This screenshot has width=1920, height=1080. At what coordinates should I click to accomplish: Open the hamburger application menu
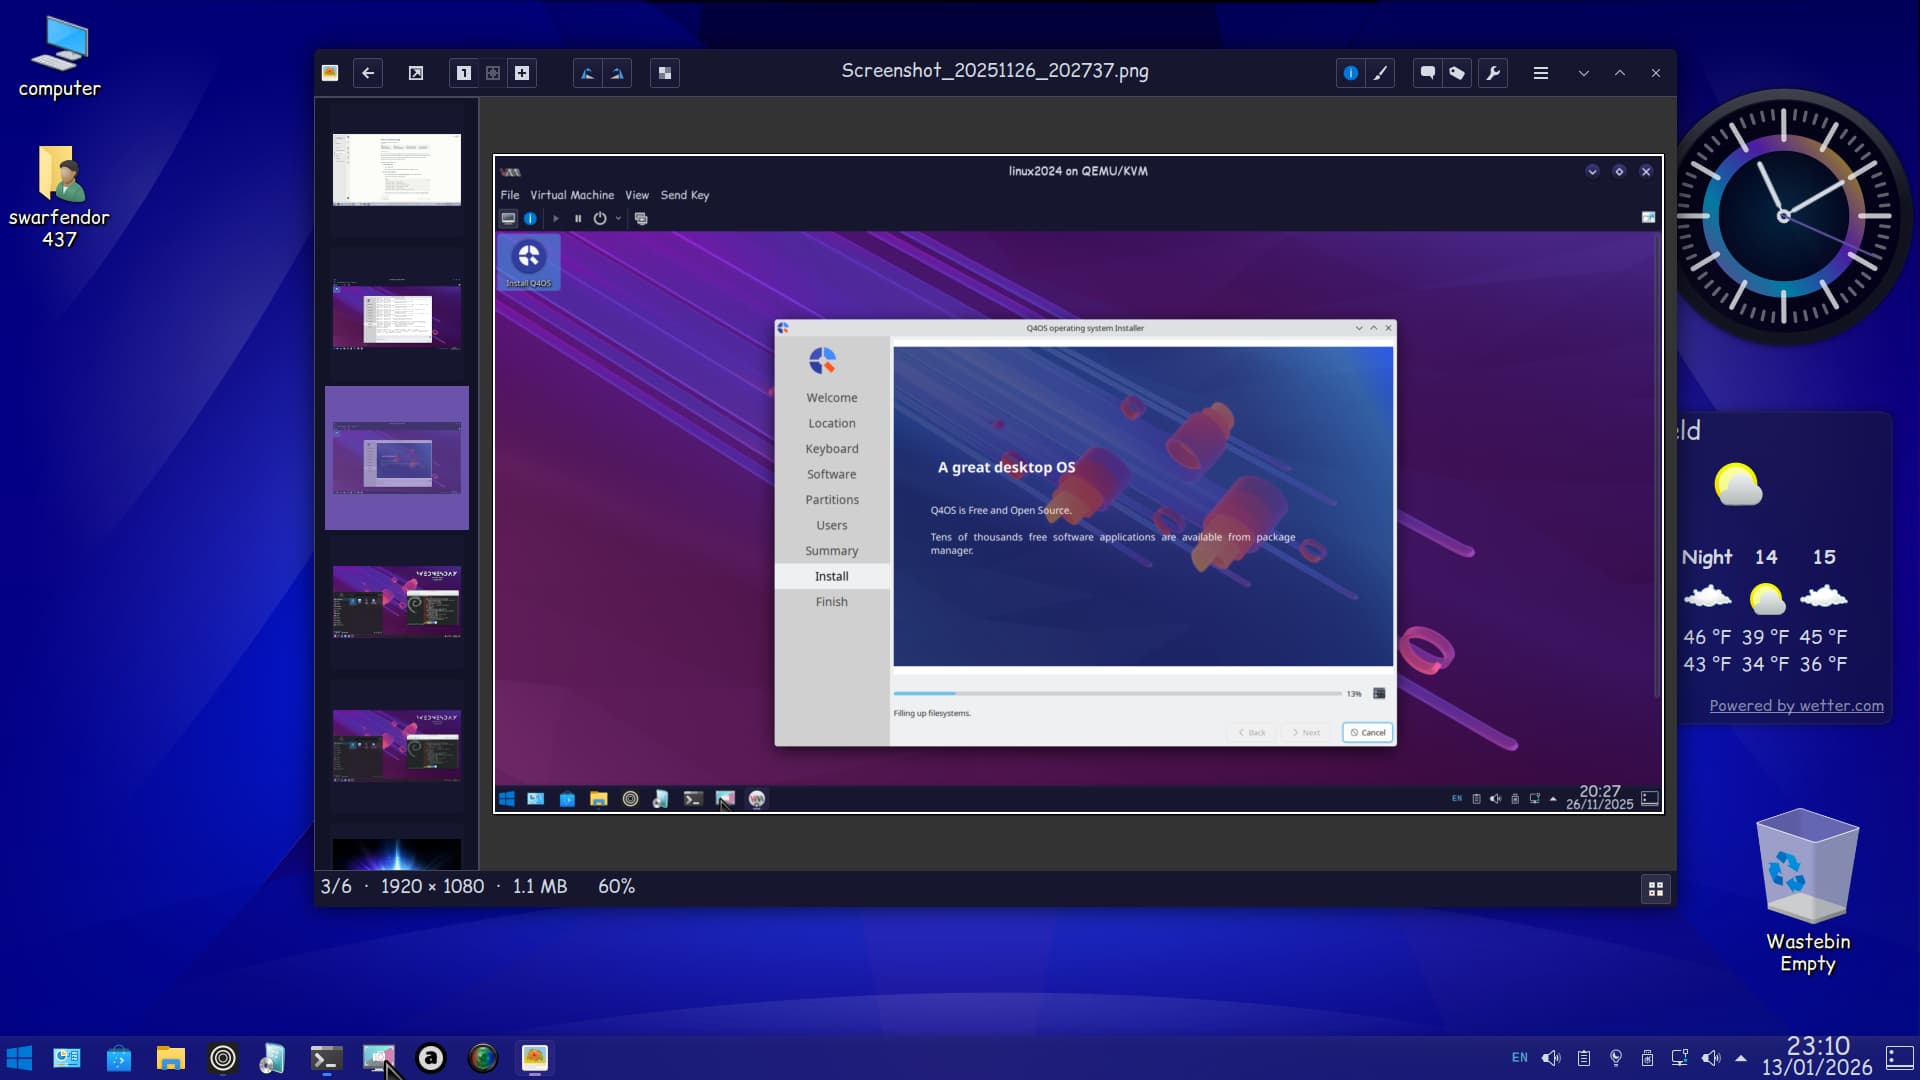point(1541,73)
